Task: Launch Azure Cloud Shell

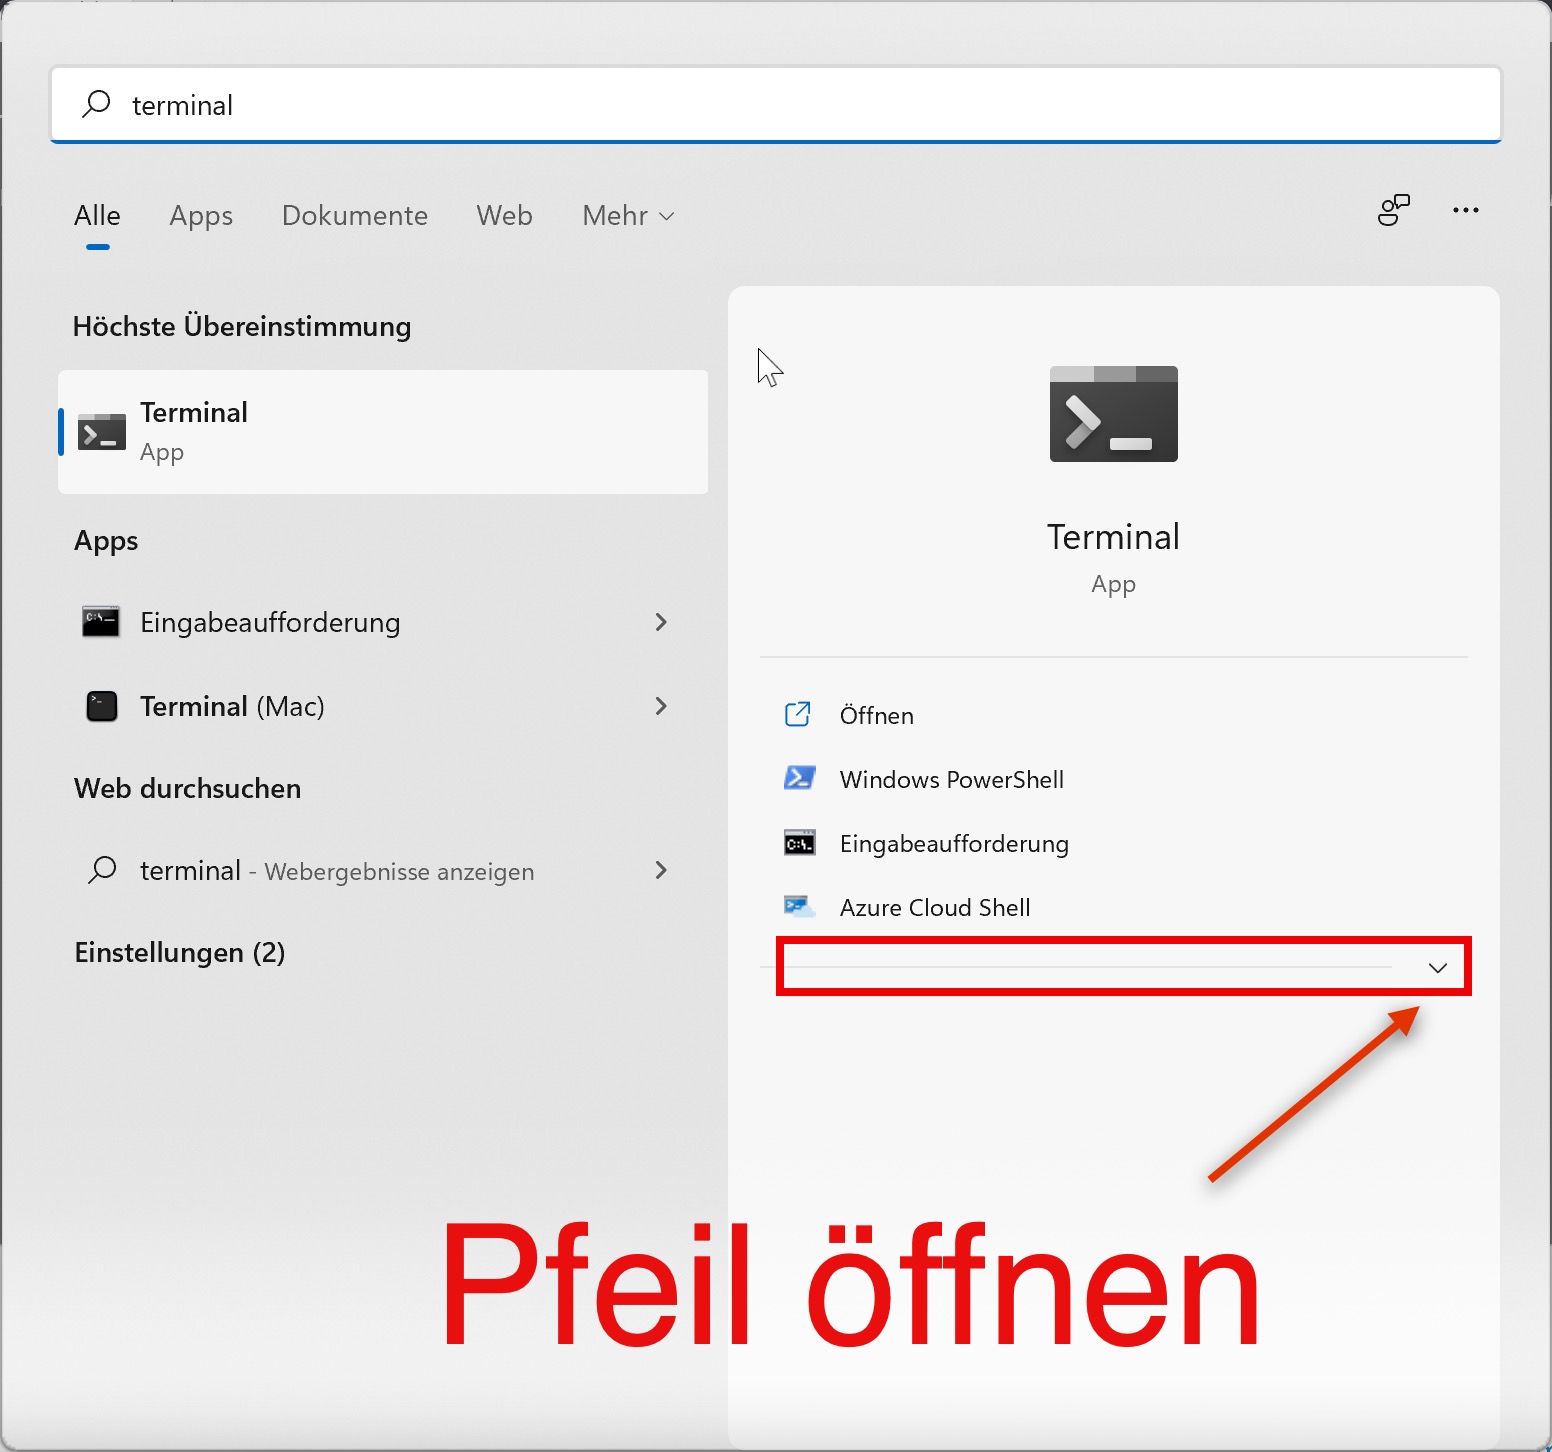Action: click(x=935, y=907)
